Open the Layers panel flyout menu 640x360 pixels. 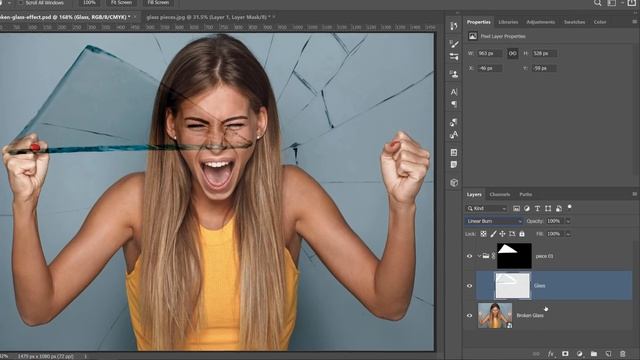[x=634, y=194]
